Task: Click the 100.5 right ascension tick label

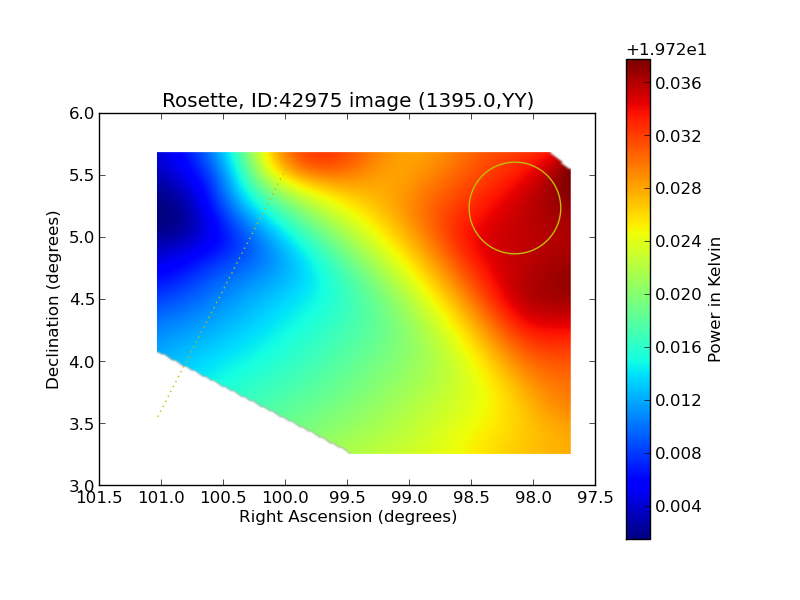Action: 223,497
